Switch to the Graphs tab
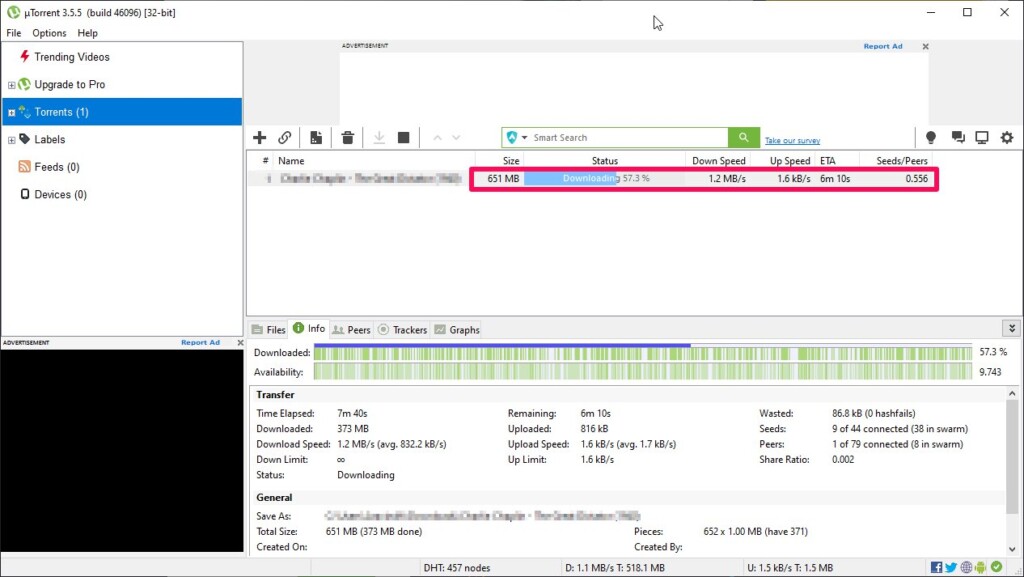The width and height of the screenshot is (1024, 577). [x=456, y=330]
